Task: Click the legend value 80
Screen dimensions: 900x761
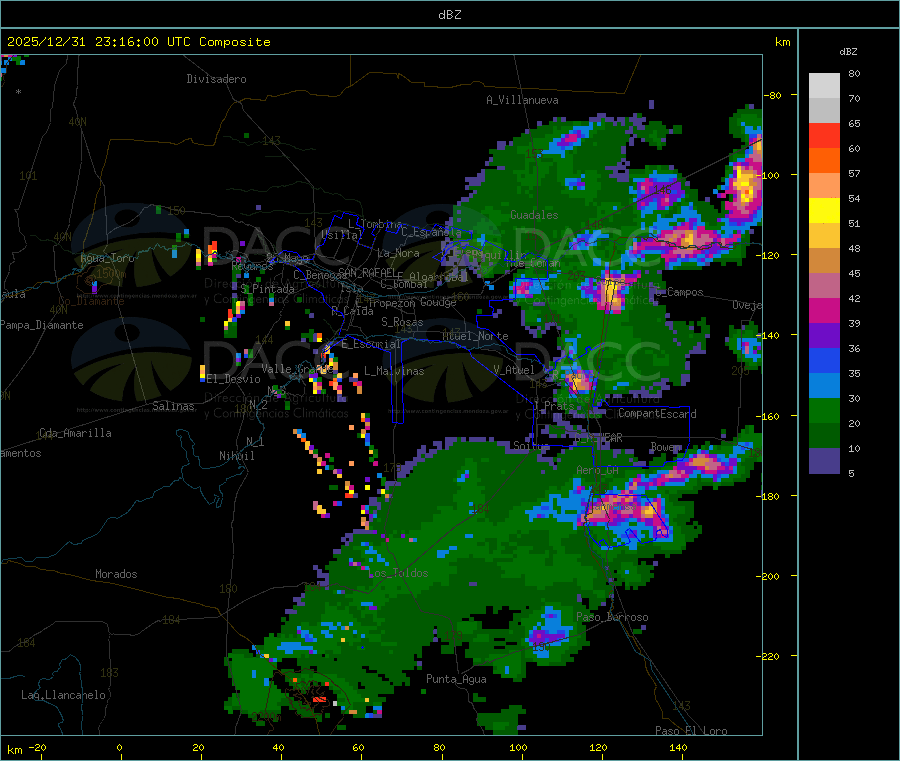Action: 854,73
